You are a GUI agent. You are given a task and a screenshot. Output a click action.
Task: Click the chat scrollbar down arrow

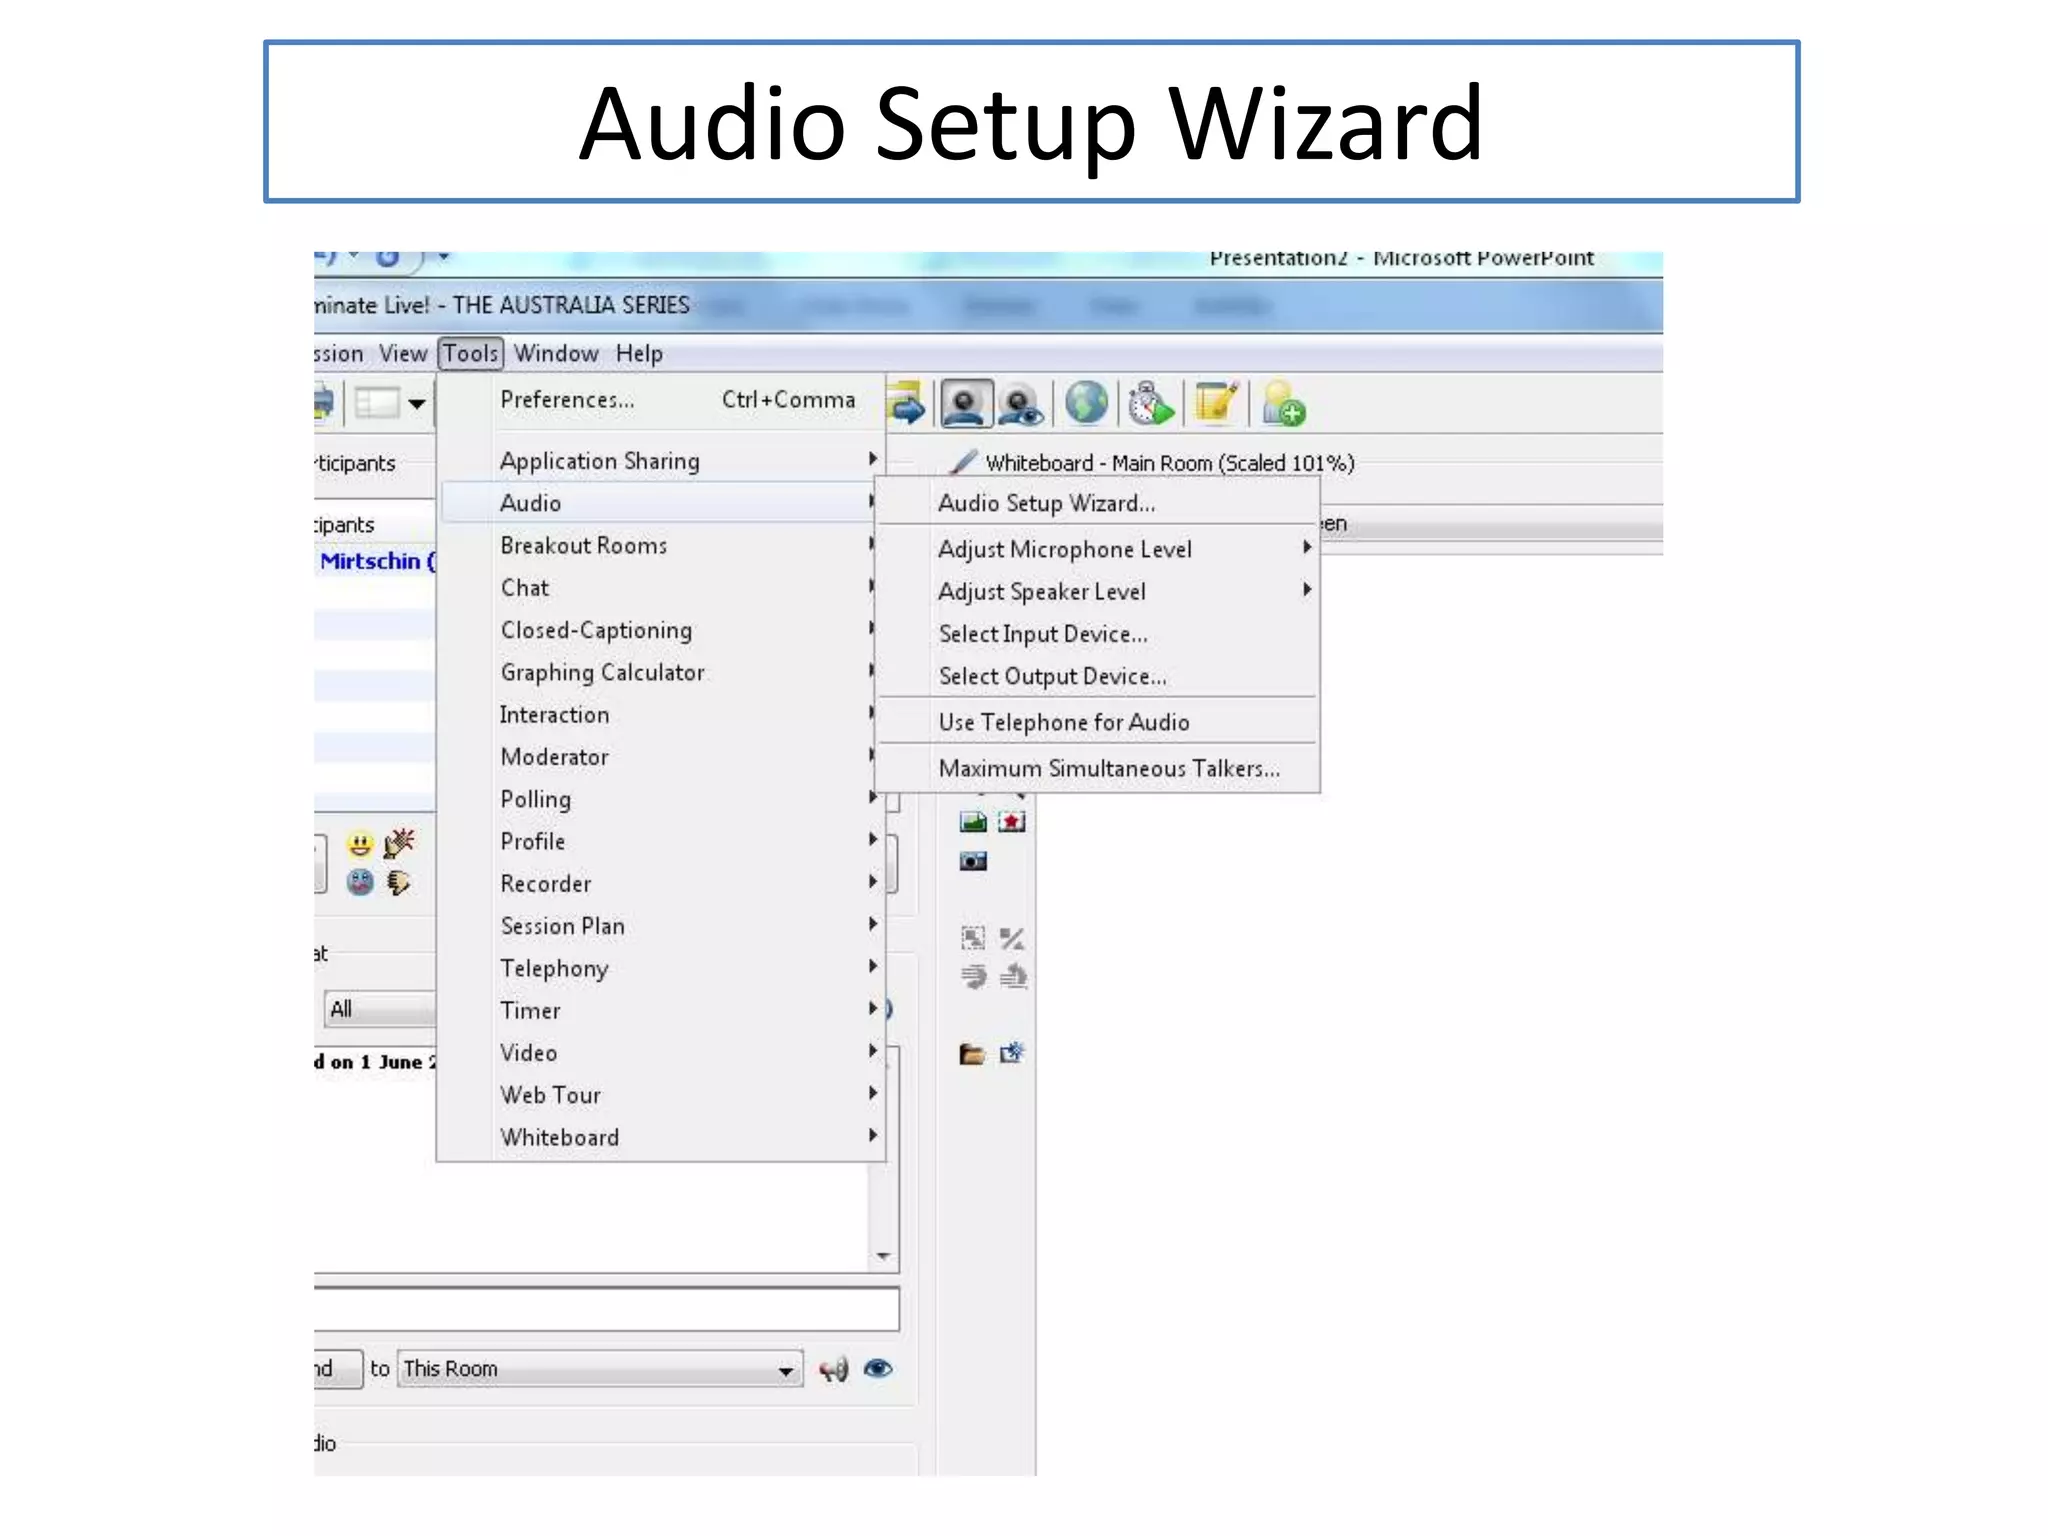coord(883,1256)
